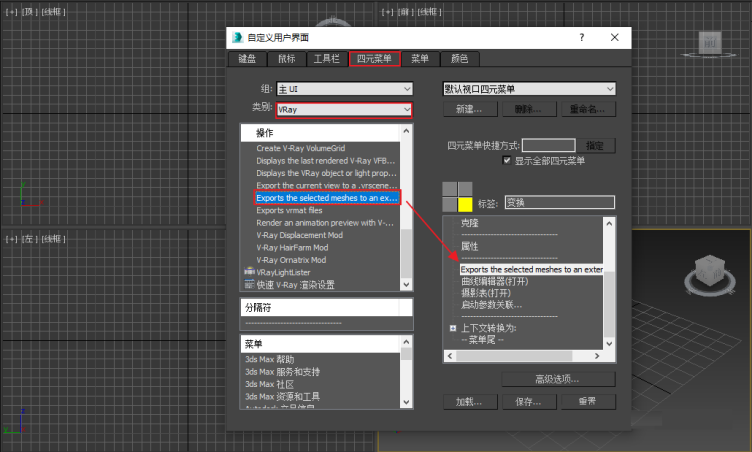Image resolution: width=752 pixels, height=452 pixels.
Task: Select 3ds Max 资源和工具 menu item
Action: pyautogui.click(x=282, y=397)
